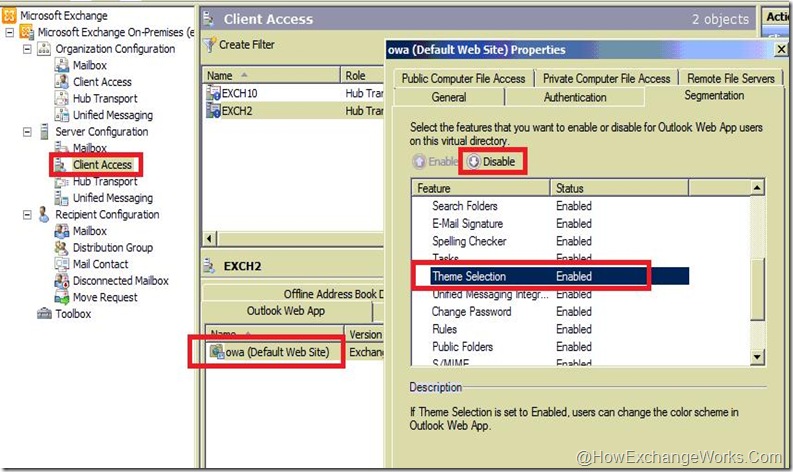793x472 pixels.
Task: Click the Create Filter funnel icon
Action: pyautogui.click(x=210, y=45)
